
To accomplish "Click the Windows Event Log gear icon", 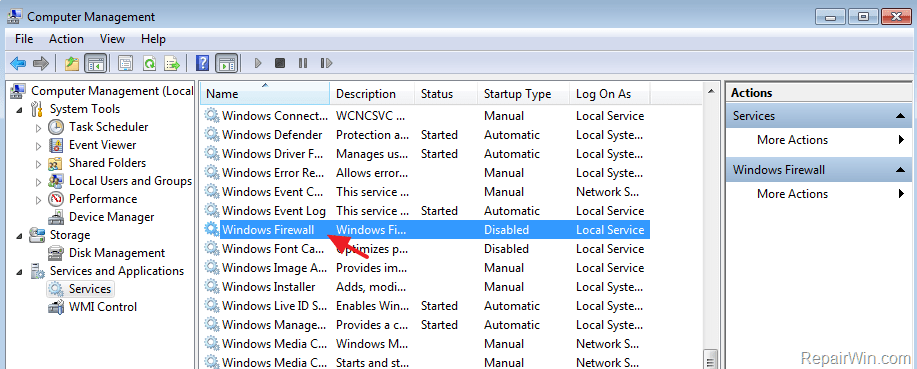I will coord(211,211).
